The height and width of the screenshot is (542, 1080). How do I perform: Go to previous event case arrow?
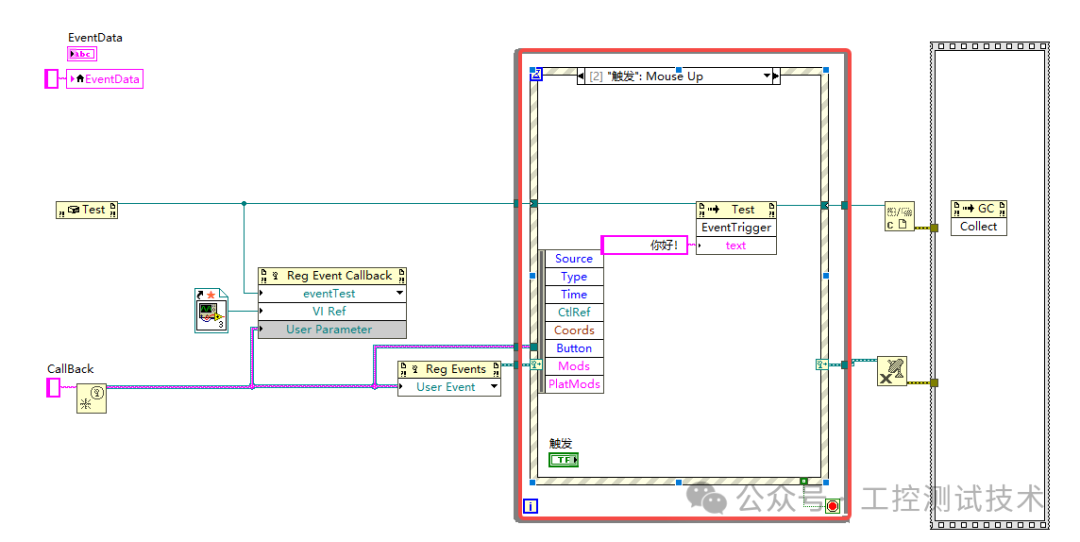click(x=581, y=76)
